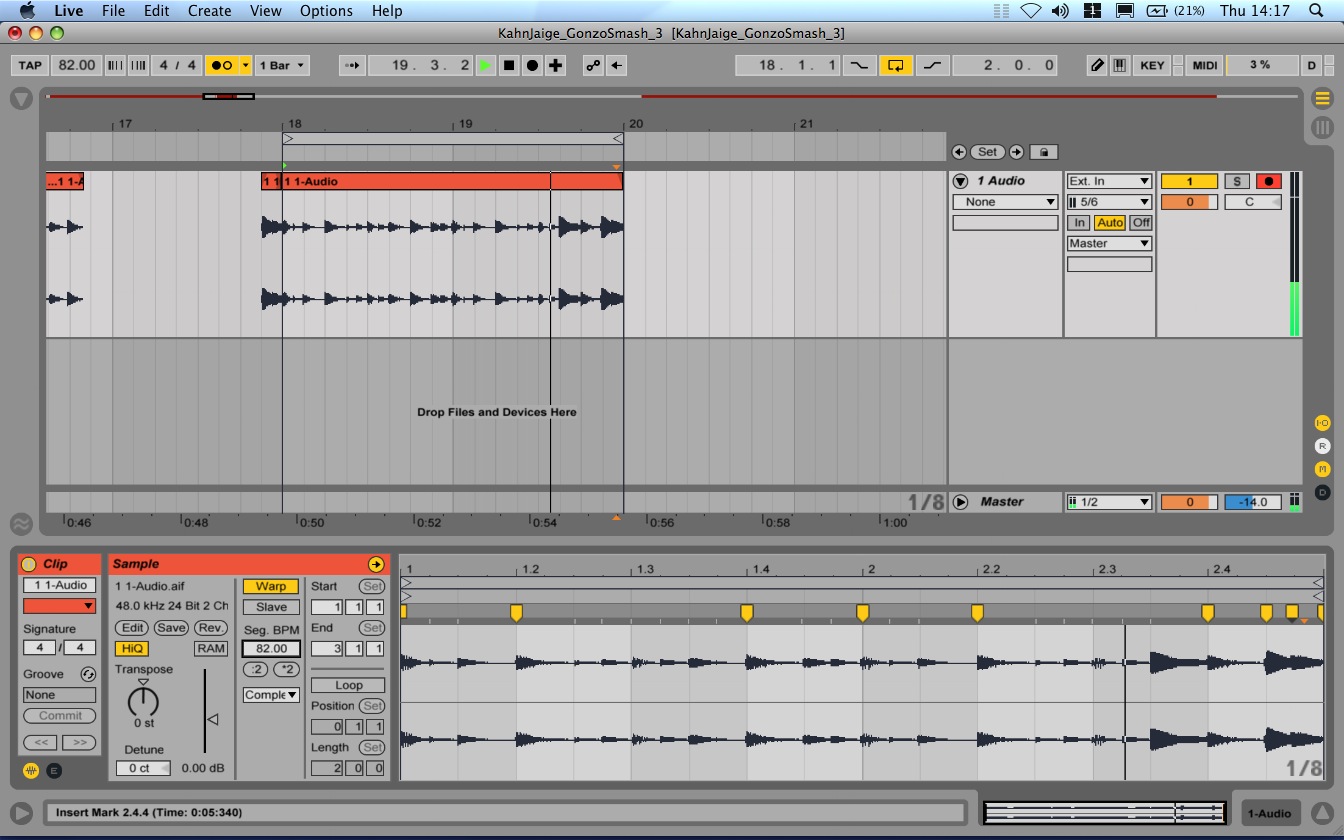This screenshot has height=840, width=1344.
Task: Click the Back to Arrangement arrow icon
Action: 617,65
